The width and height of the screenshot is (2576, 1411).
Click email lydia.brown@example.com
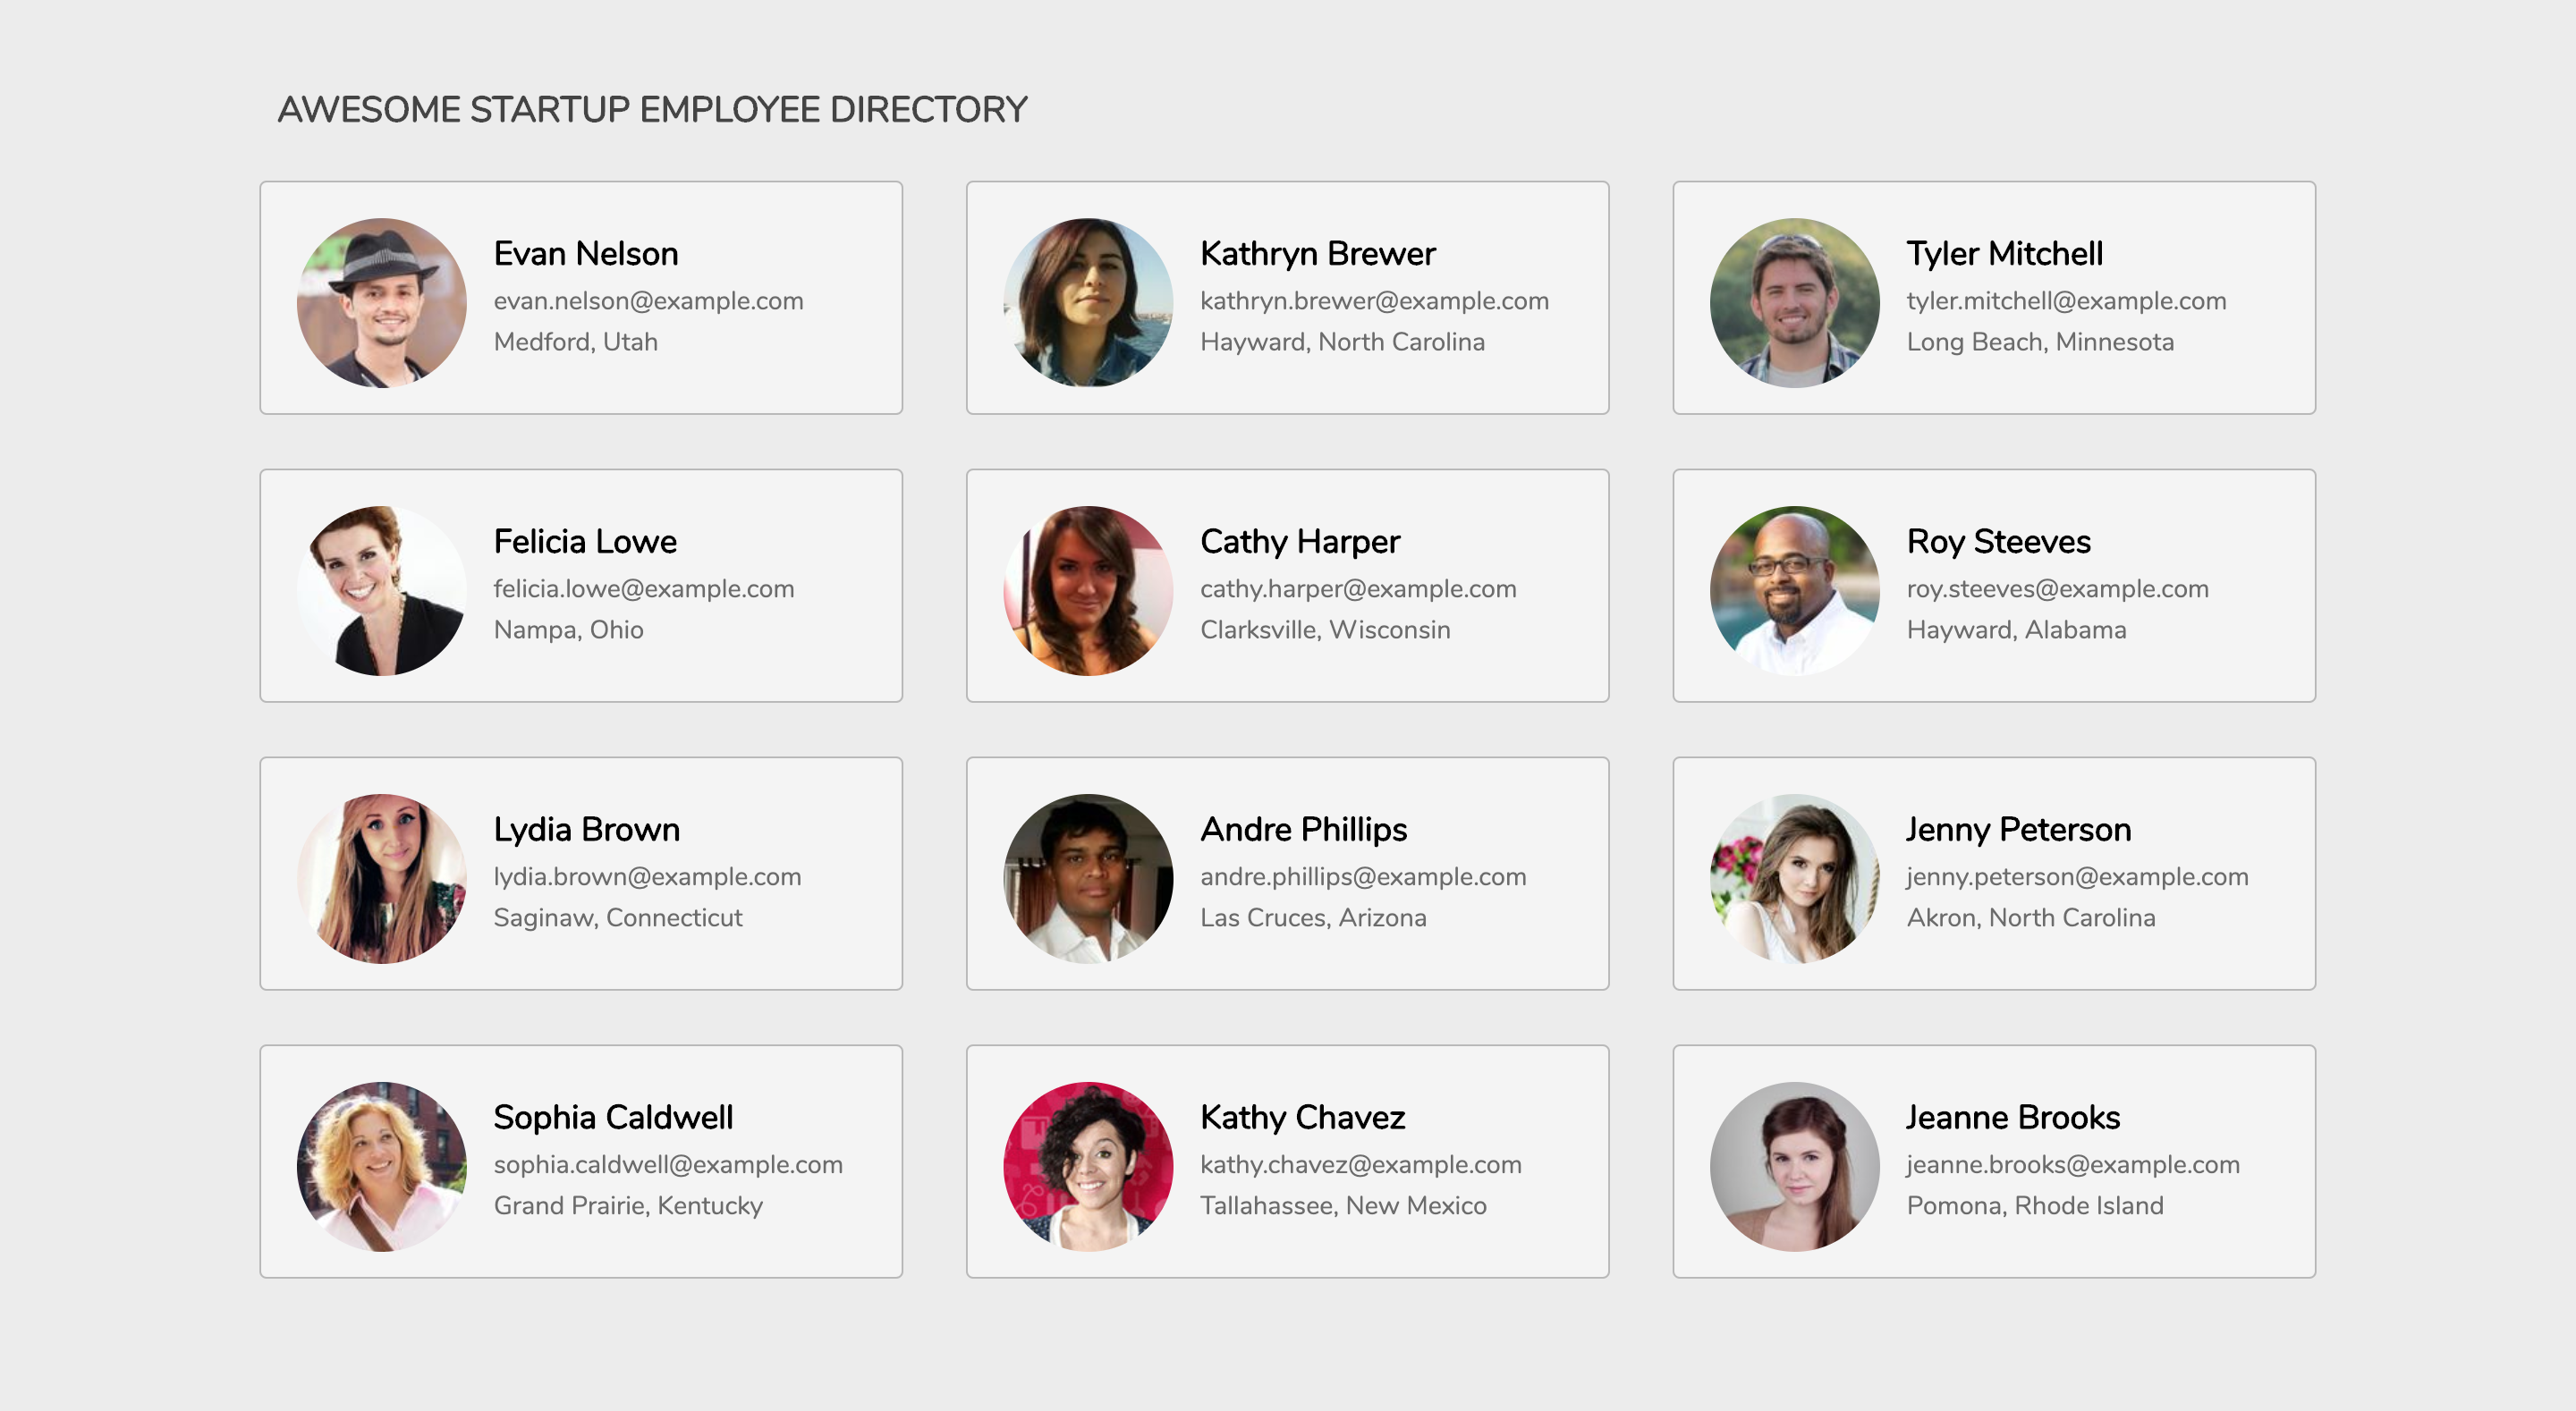pos(648,877)
